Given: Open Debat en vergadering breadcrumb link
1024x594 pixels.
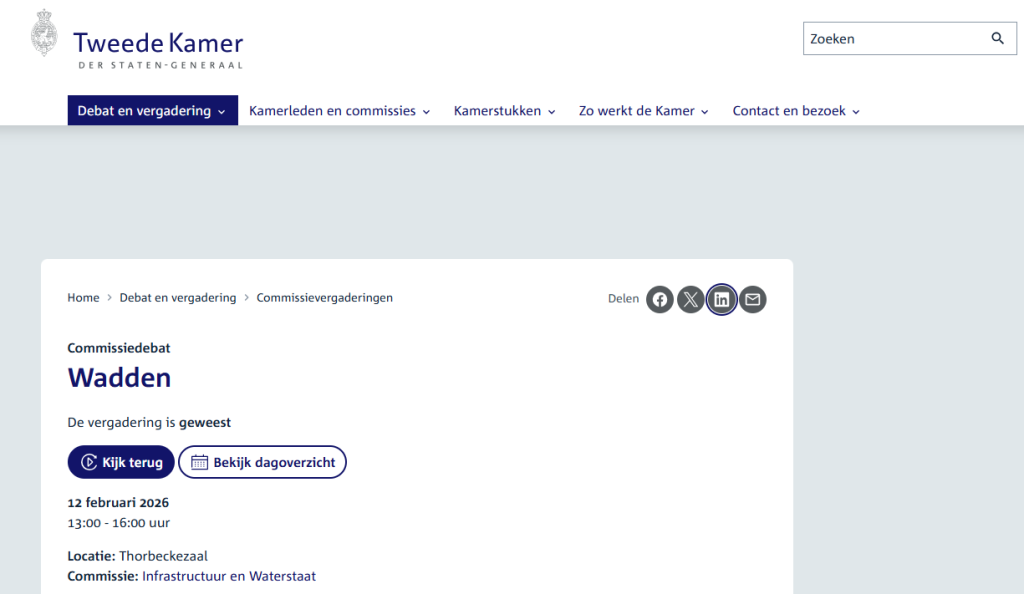Looking at the screenshot, I should click(178, 298).
